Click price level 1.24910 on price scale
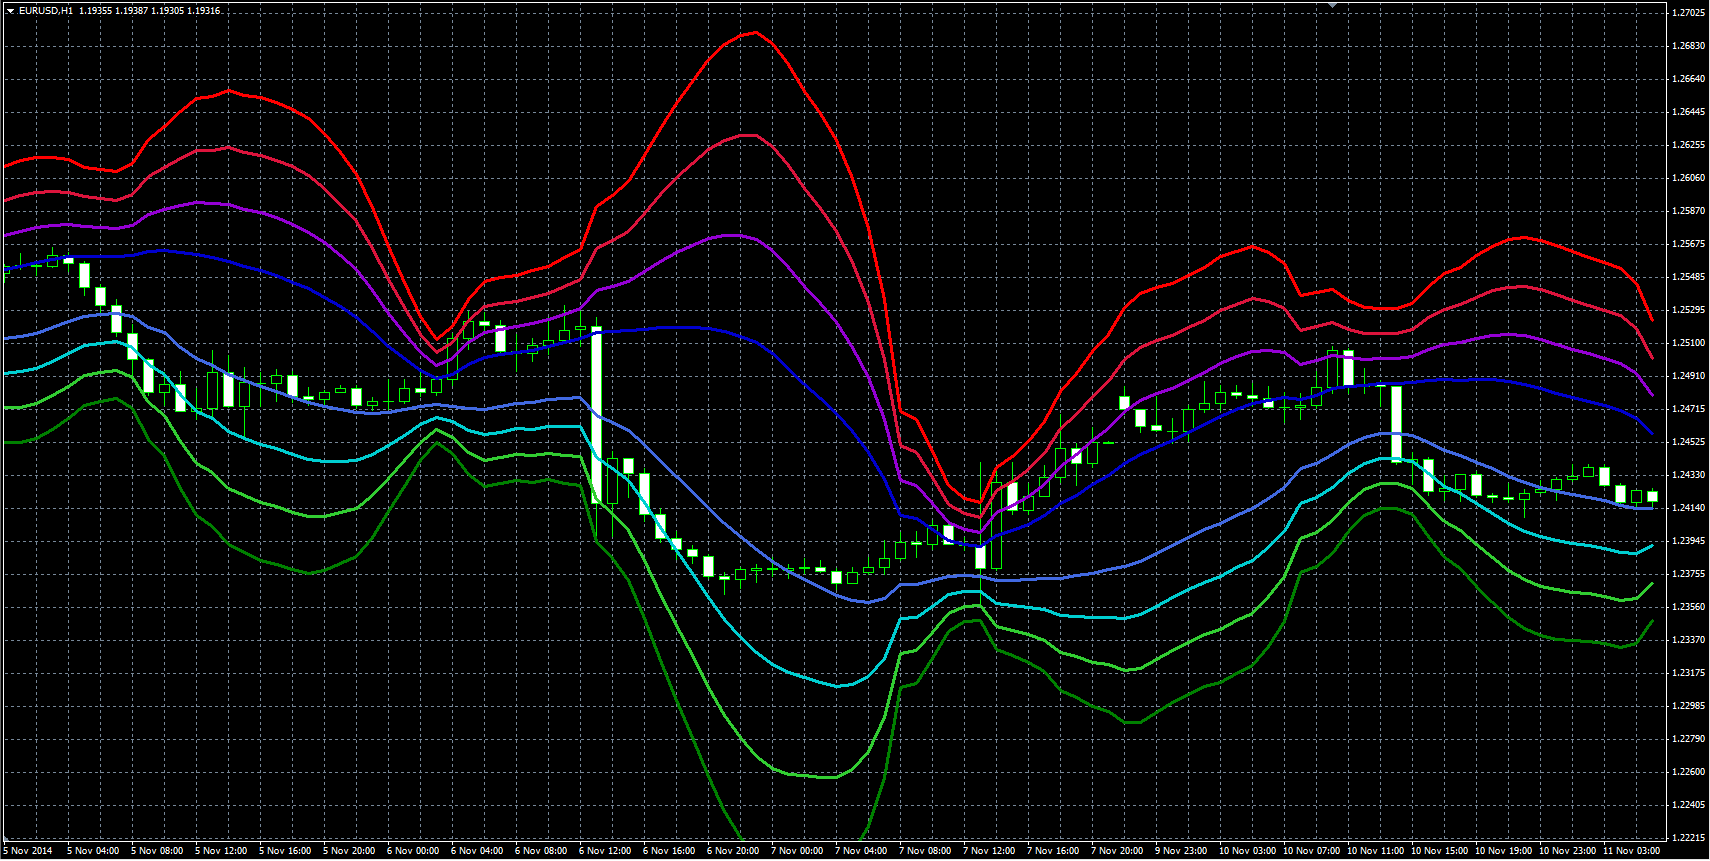The image size is (1710, 861). click(1688, 376)
